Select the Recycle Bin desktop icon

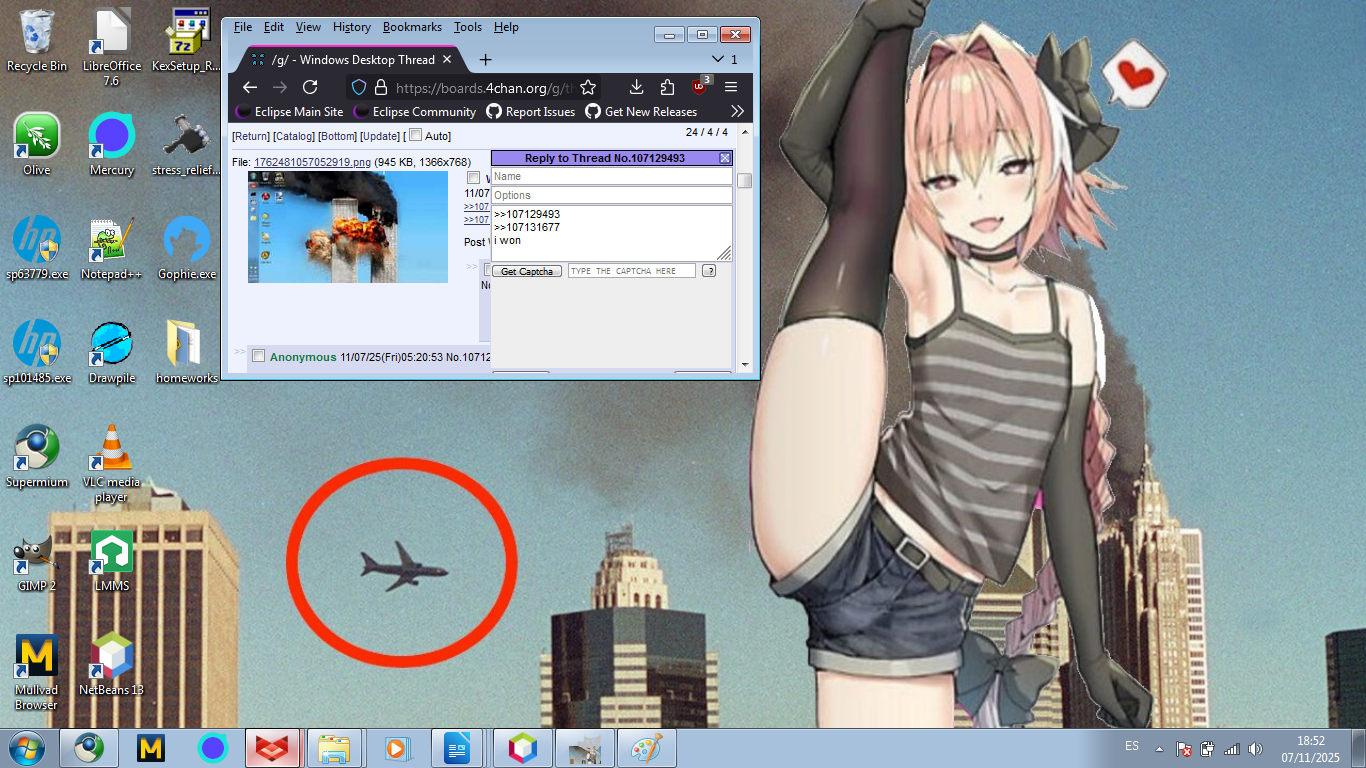(37, 41)
